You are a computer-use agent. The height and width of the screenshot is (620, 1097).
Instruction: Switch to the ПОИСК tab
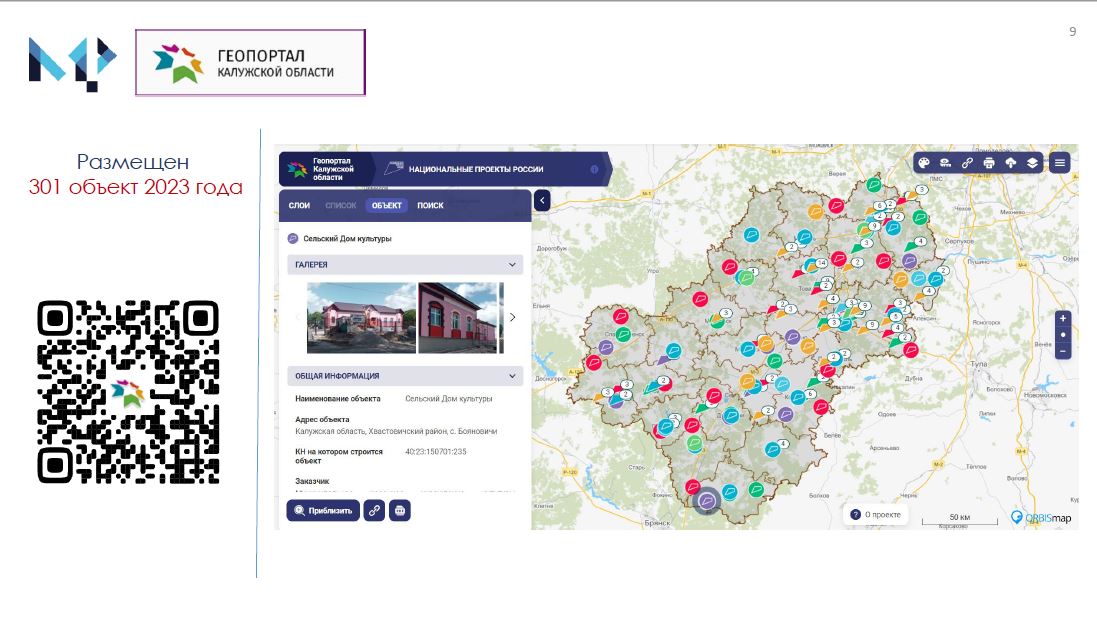(x=430, y=206)
